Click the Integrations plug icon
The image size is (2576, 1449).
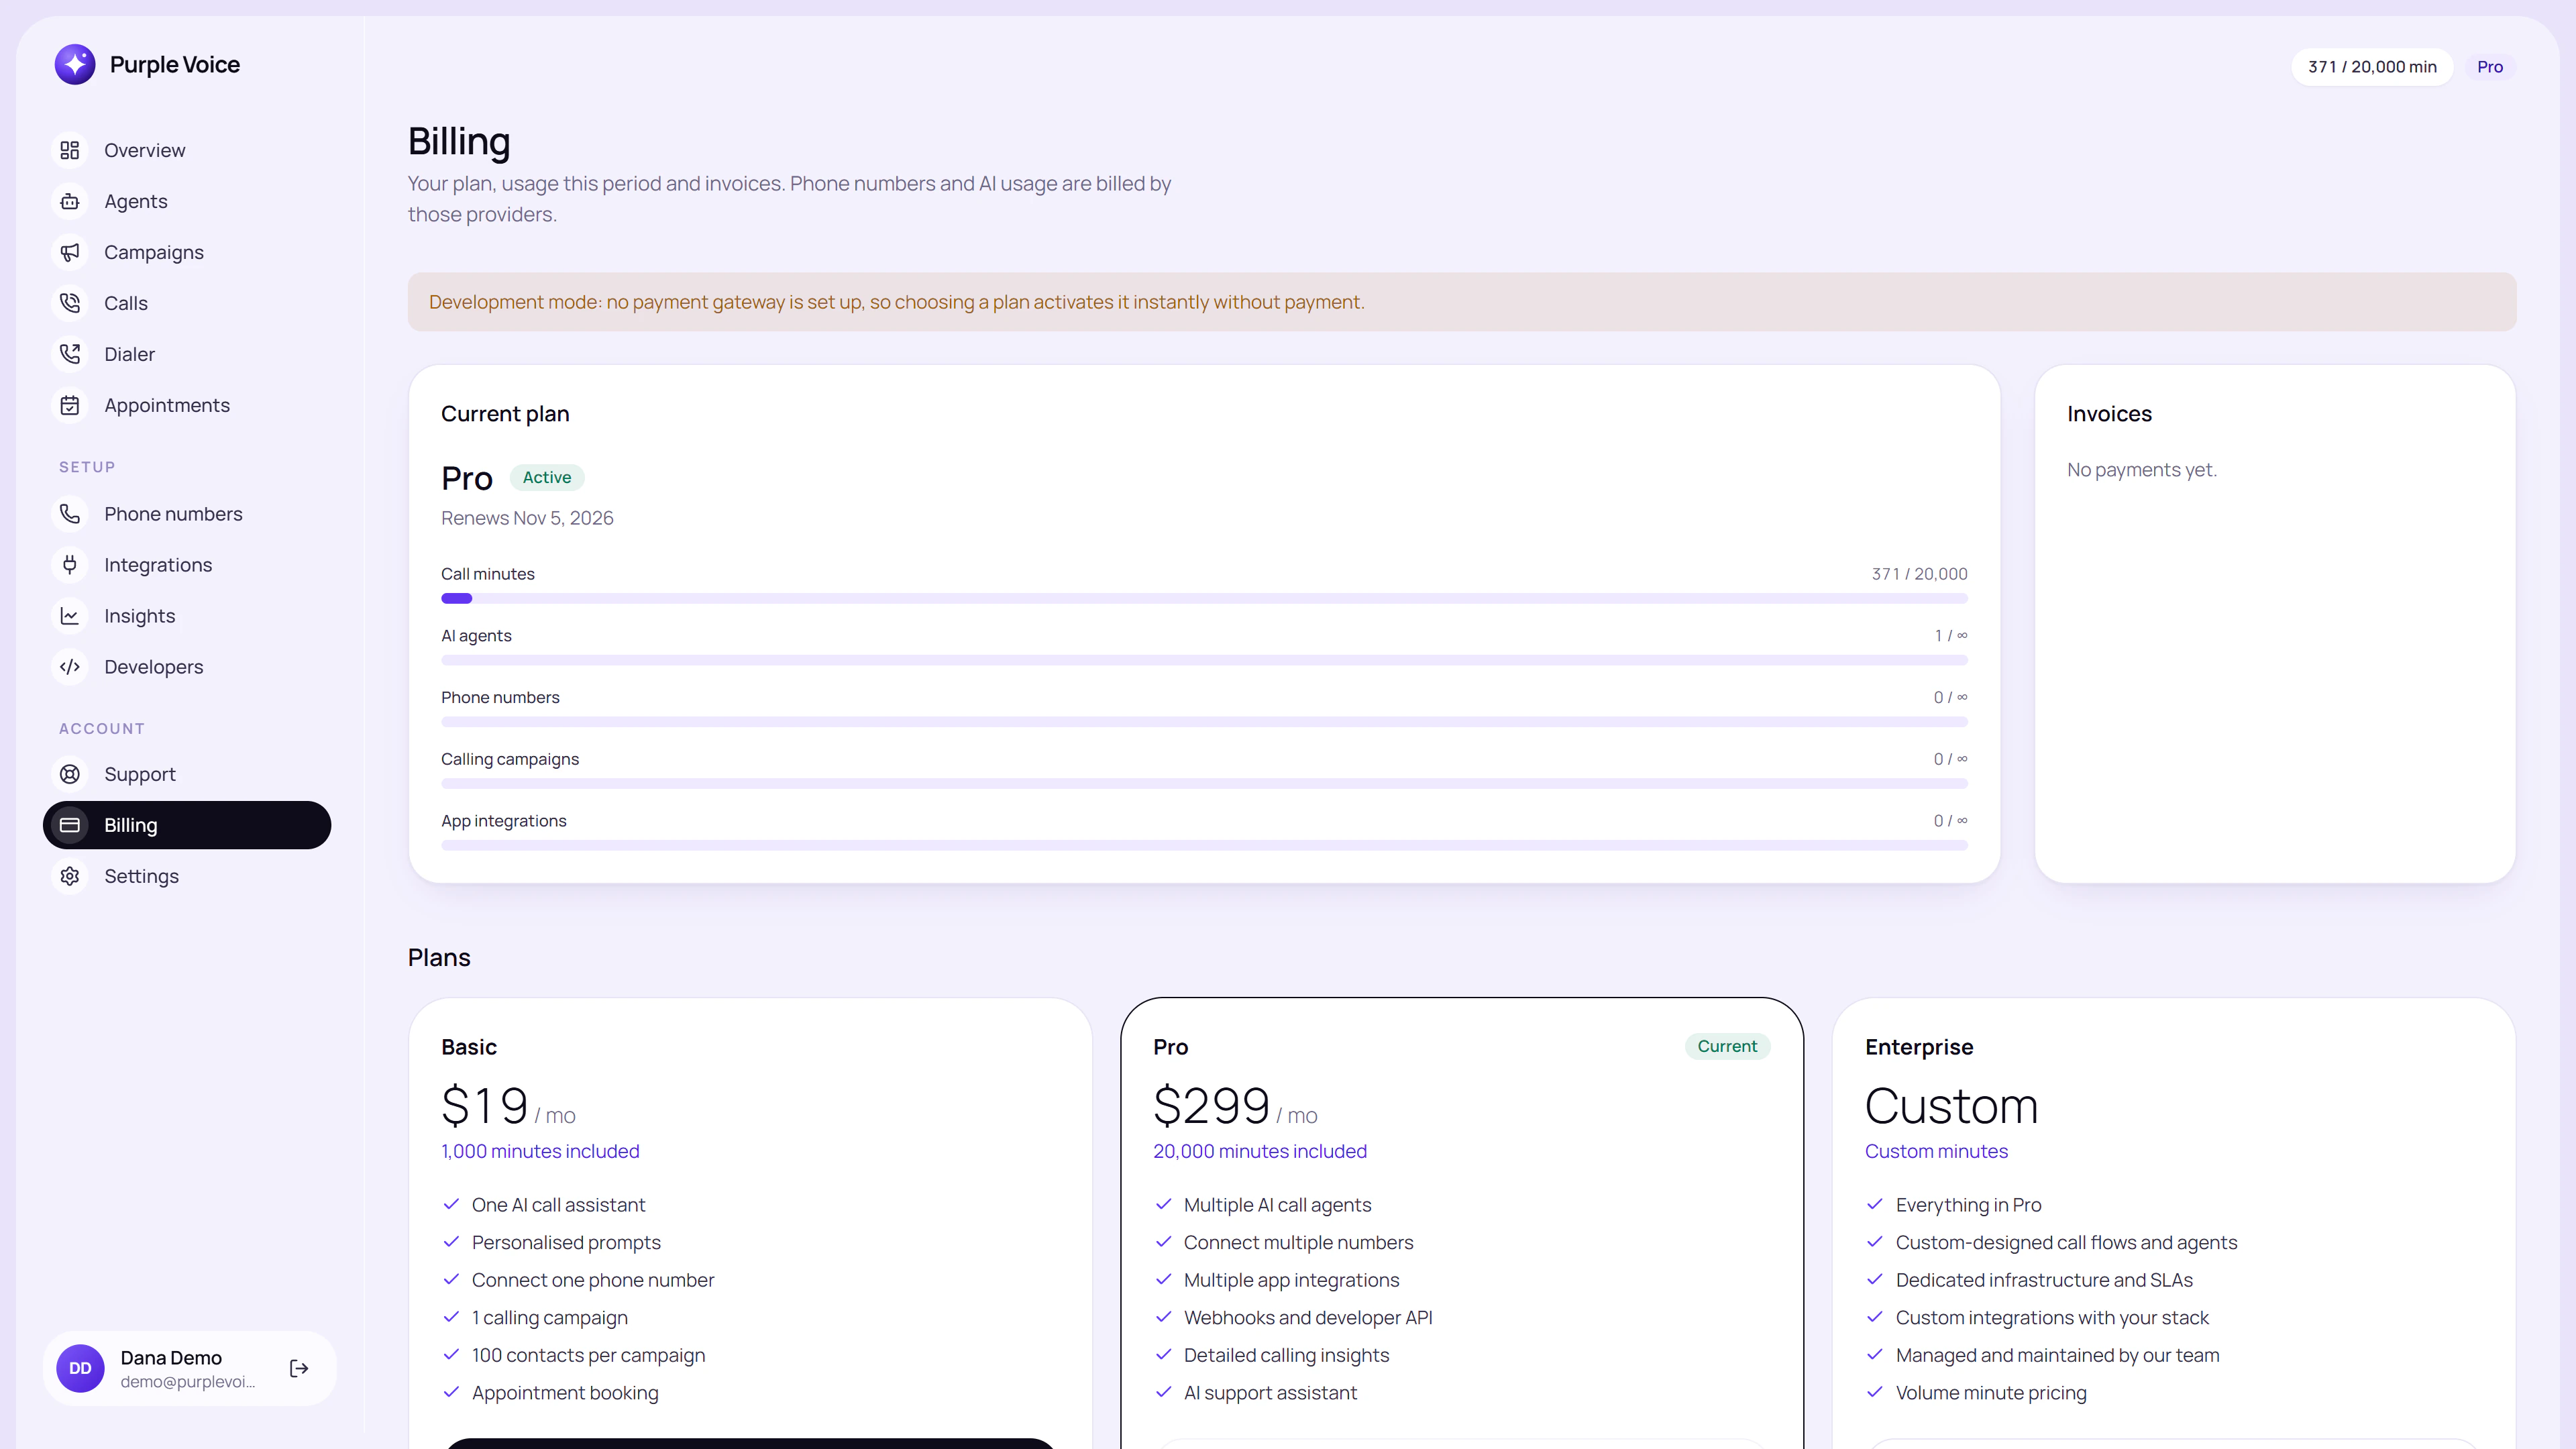click(x=70, y=565)
